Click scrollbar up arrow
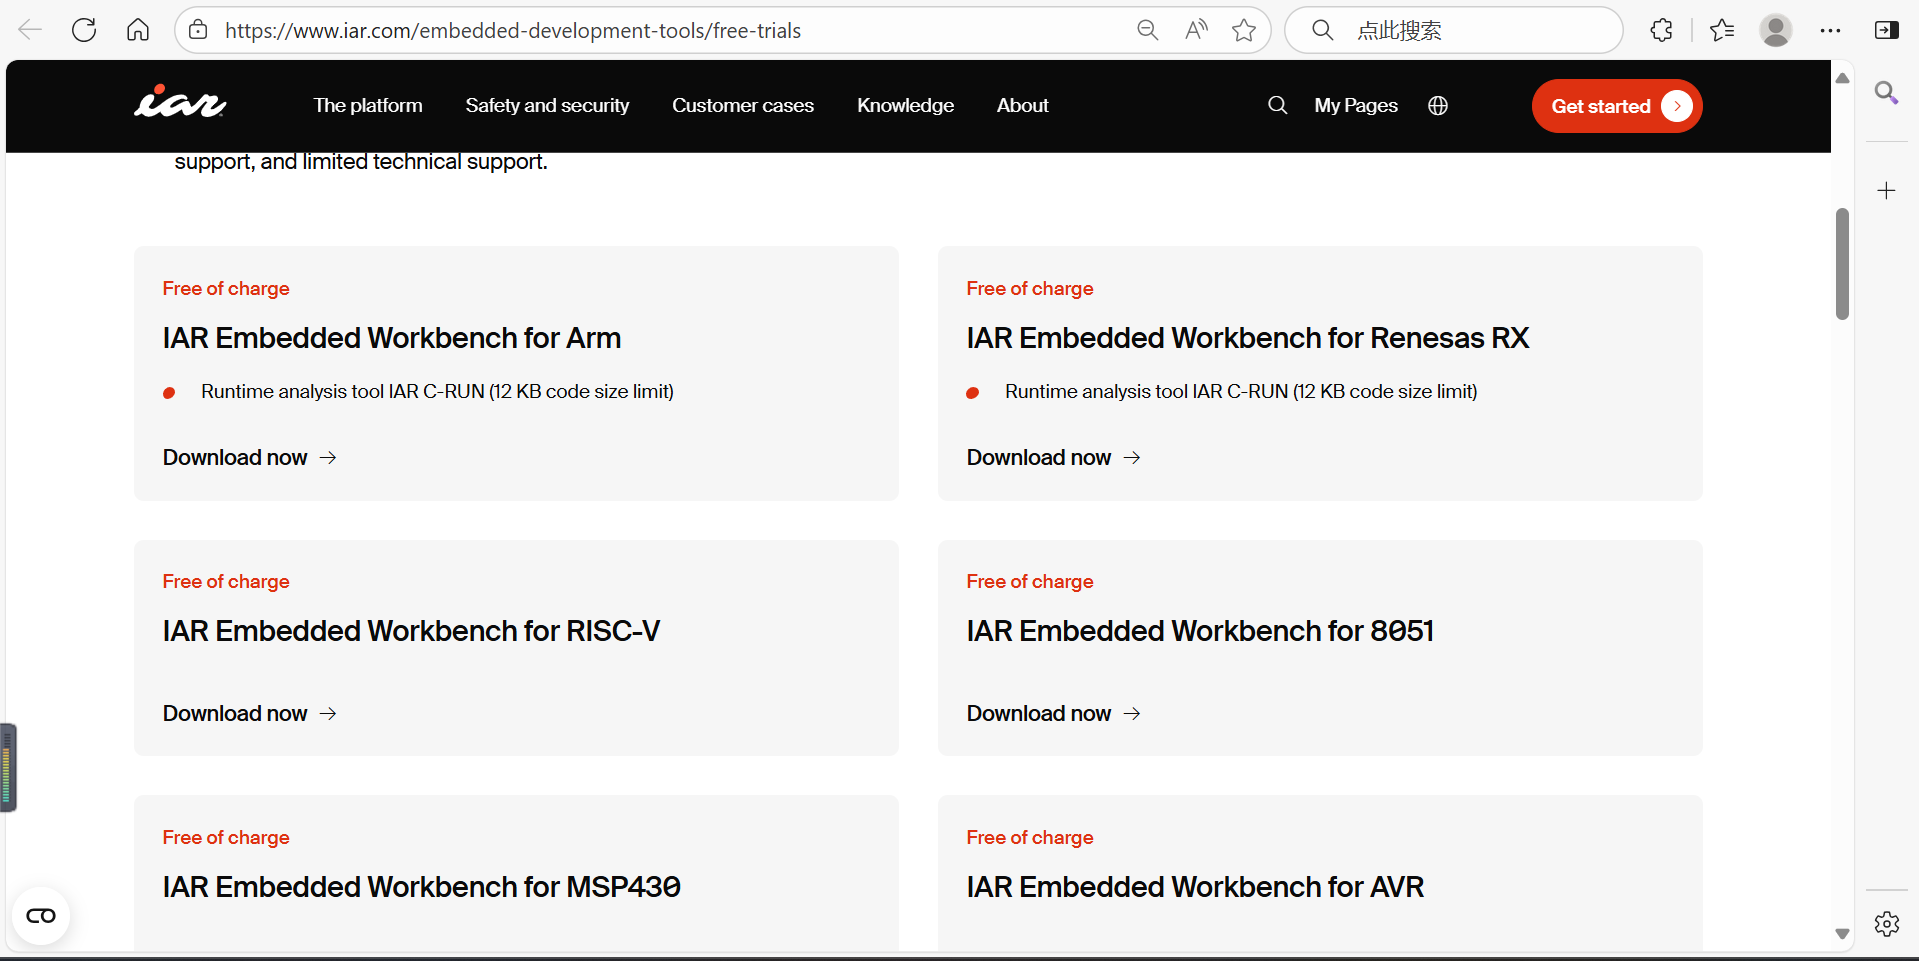 point(1842,78)
